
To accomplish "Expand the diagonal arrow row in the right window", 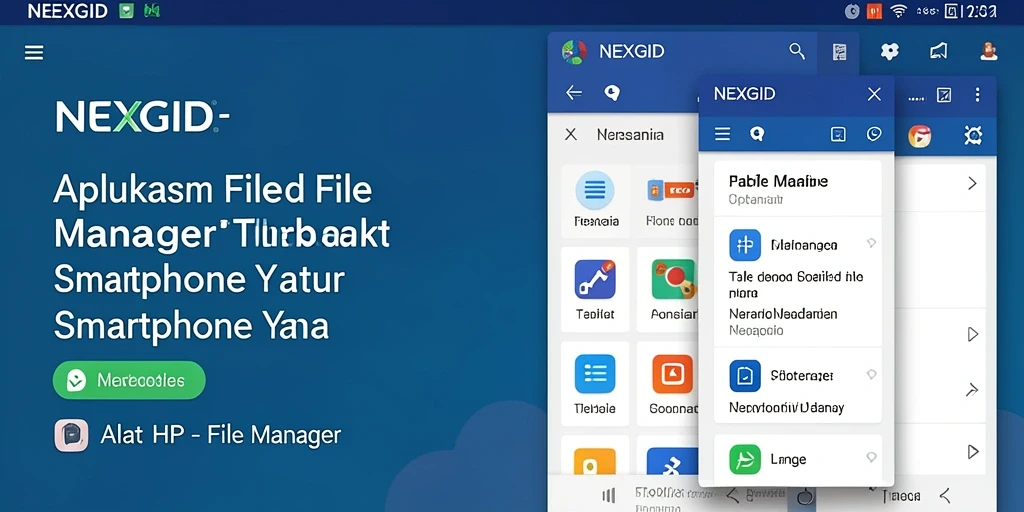I will (972, 391).
